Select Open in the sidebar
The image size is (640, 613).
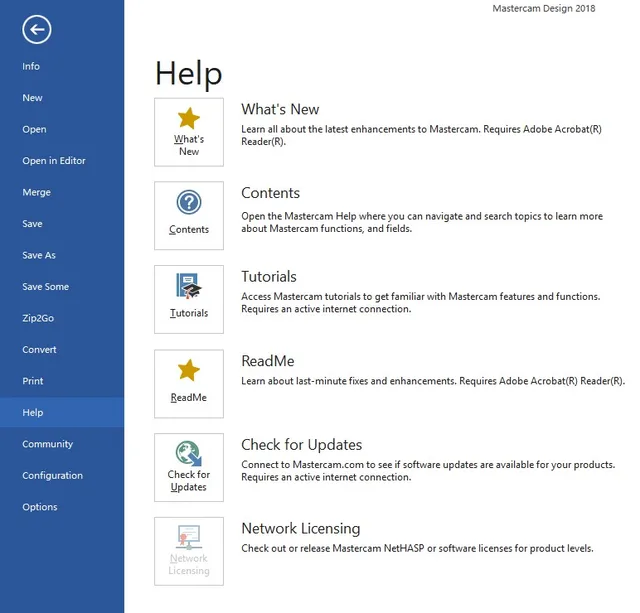[62, 129]
